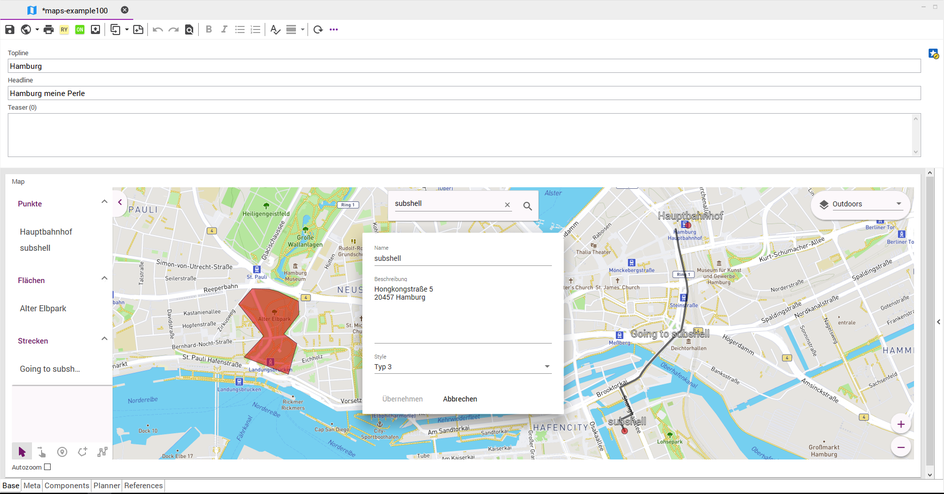Image resolution: width=944 pixels, height=494 pixels.
Task: Switch to the Meta tab
Action: point(32,486)
